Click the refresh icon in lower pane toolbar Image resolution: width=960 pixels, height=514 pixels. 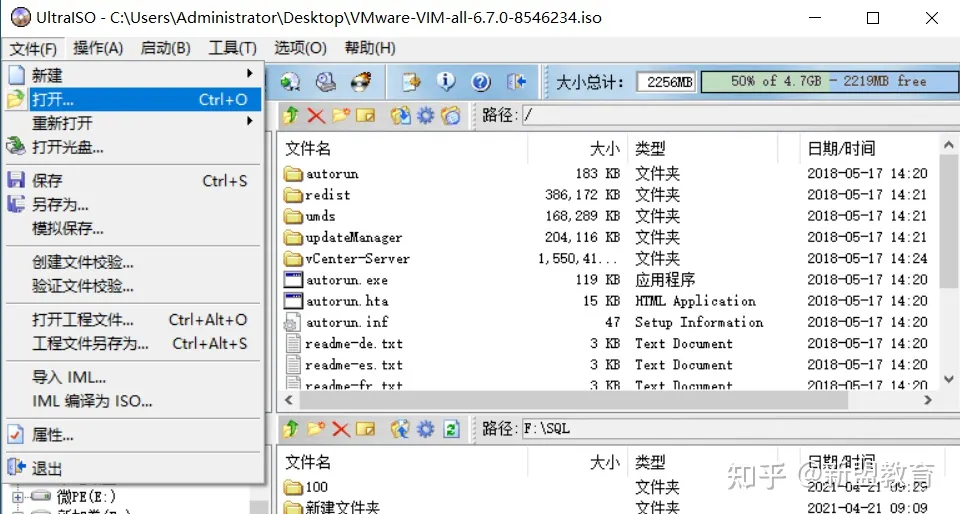pyautogui.click(x=452, y=429)
